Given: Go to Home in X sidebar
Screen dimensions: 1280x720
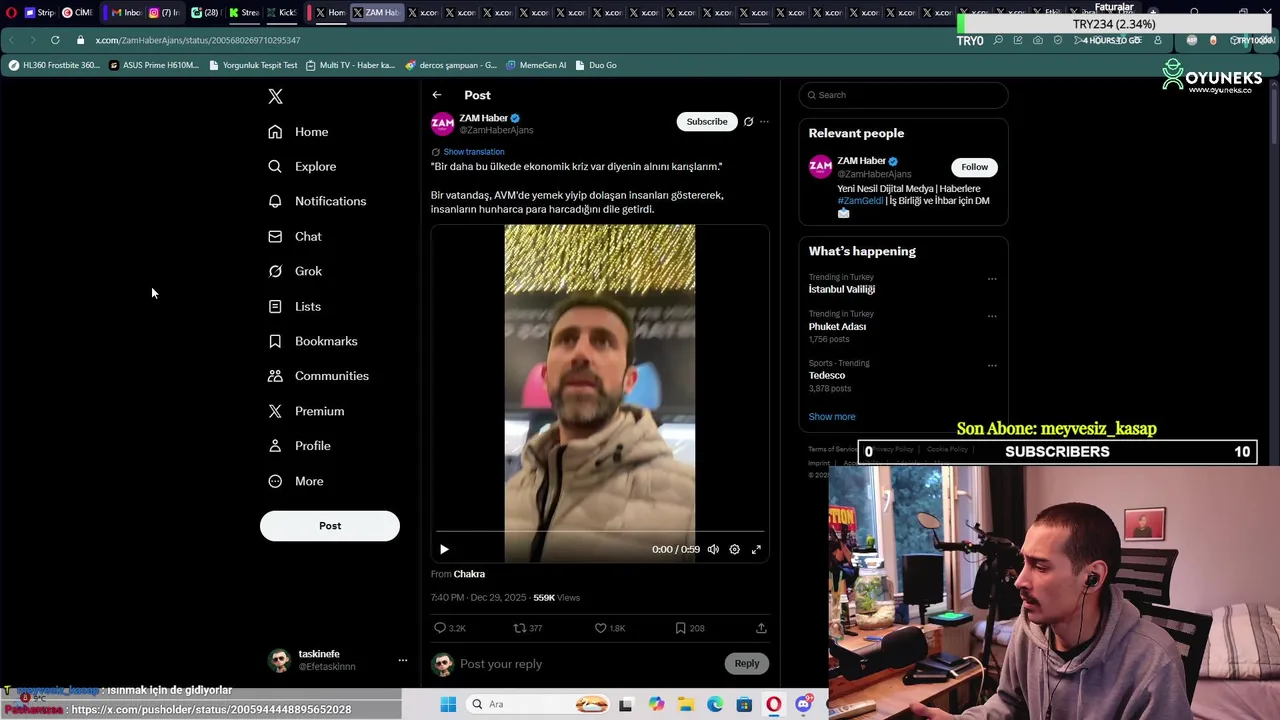Looking at the screenshot, I should (x=298, y=132).
